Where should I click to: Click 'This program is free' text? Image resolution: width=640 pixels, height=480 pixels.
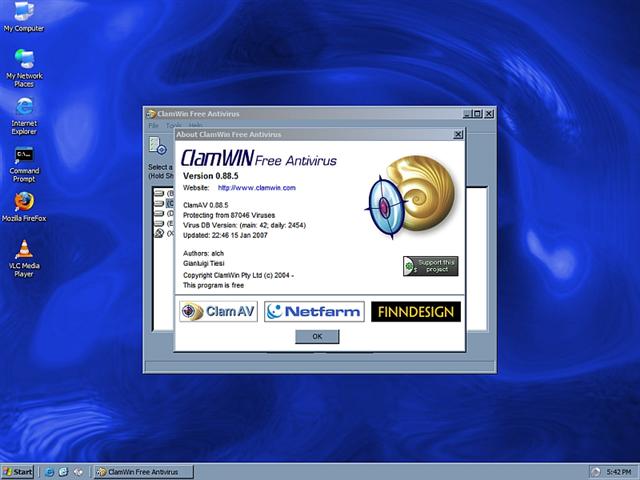(x=213, y=285)
